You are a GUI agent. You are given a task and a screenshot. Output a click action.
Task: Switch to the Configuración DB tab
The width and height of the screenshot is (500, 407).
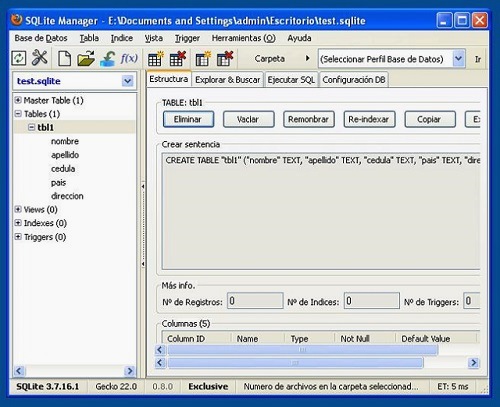click(x=354, y=80)
